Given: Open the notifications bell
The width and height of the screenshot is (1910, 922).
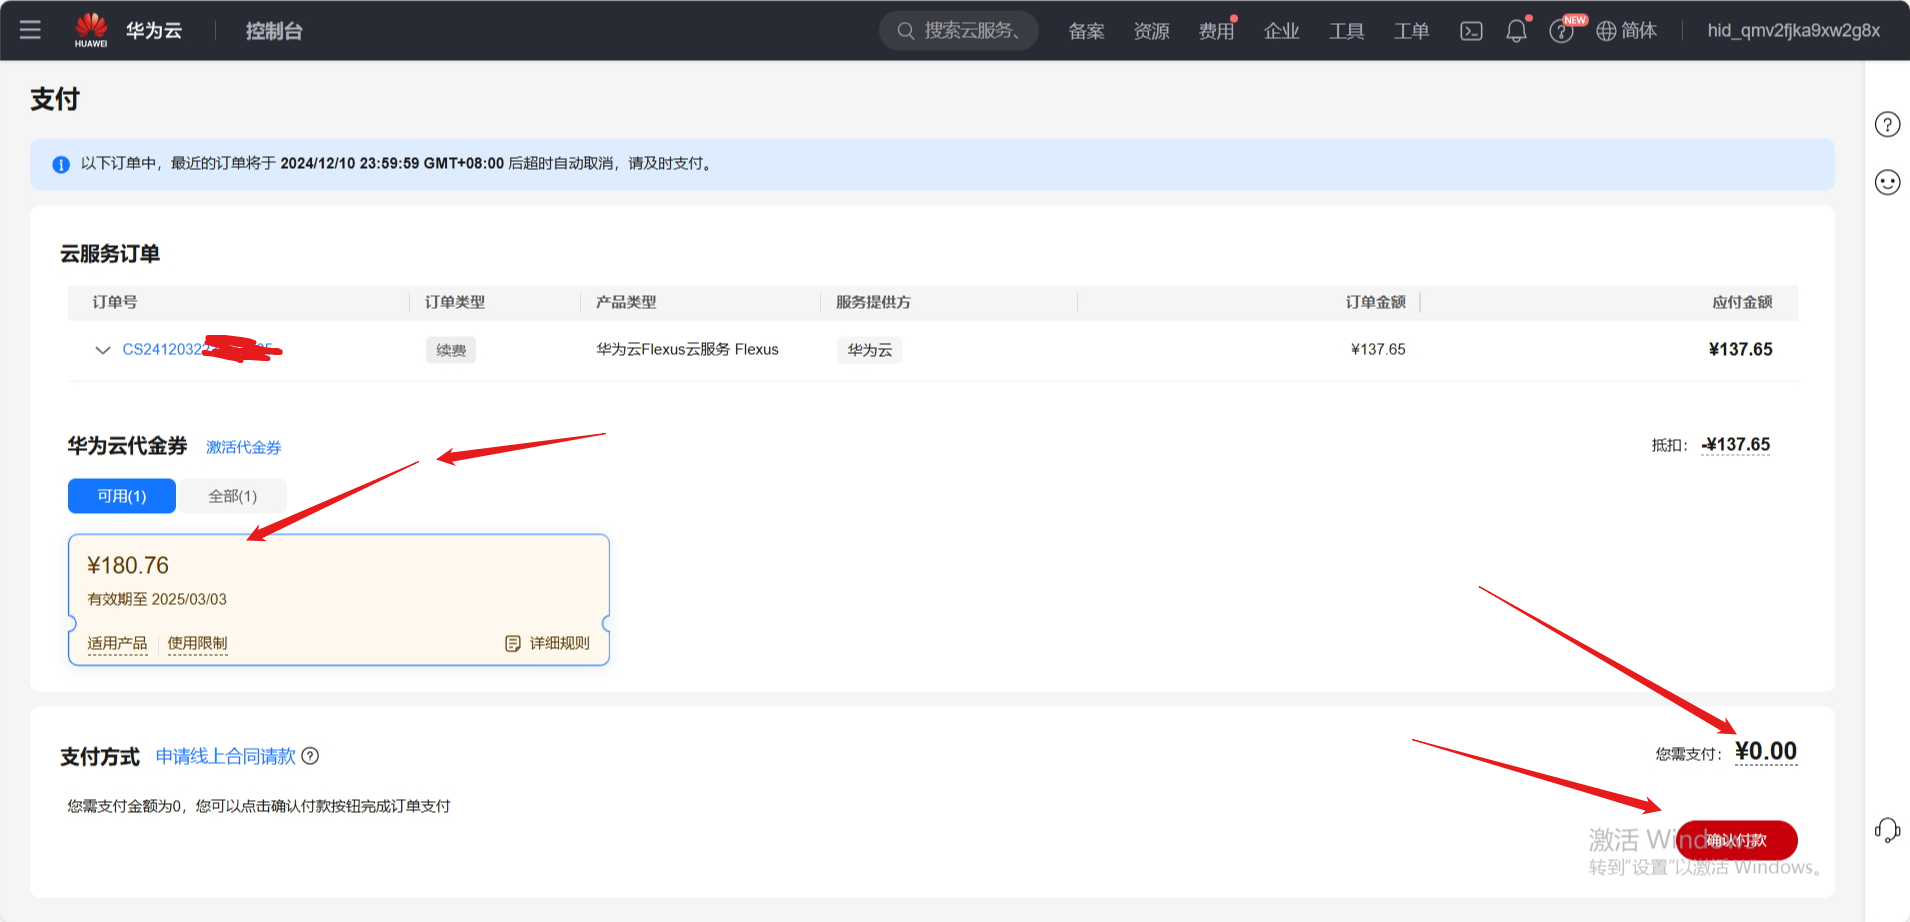Looking at the screenshot, I should pyautogui.click(x=1516, y=31).
